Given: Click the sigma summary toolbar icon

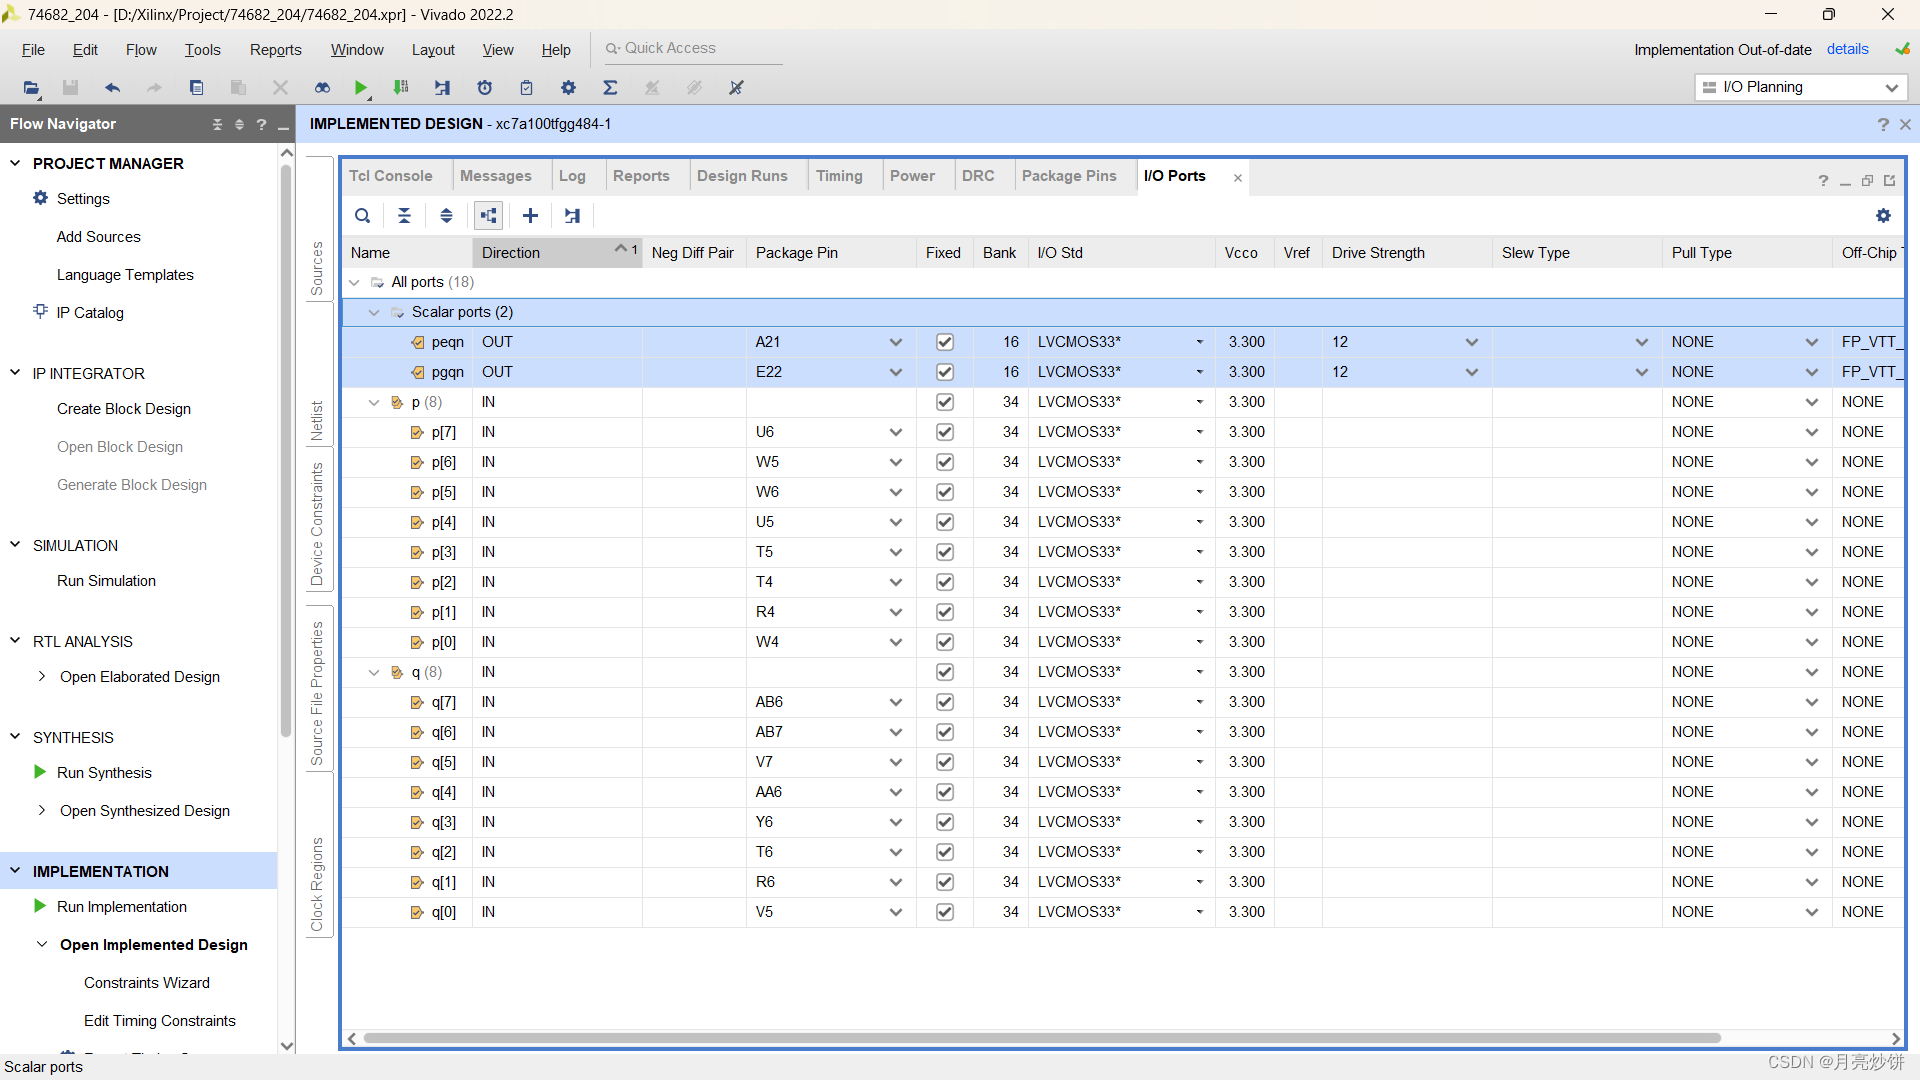Looking at the screenshot, I should tap(610, 88).
